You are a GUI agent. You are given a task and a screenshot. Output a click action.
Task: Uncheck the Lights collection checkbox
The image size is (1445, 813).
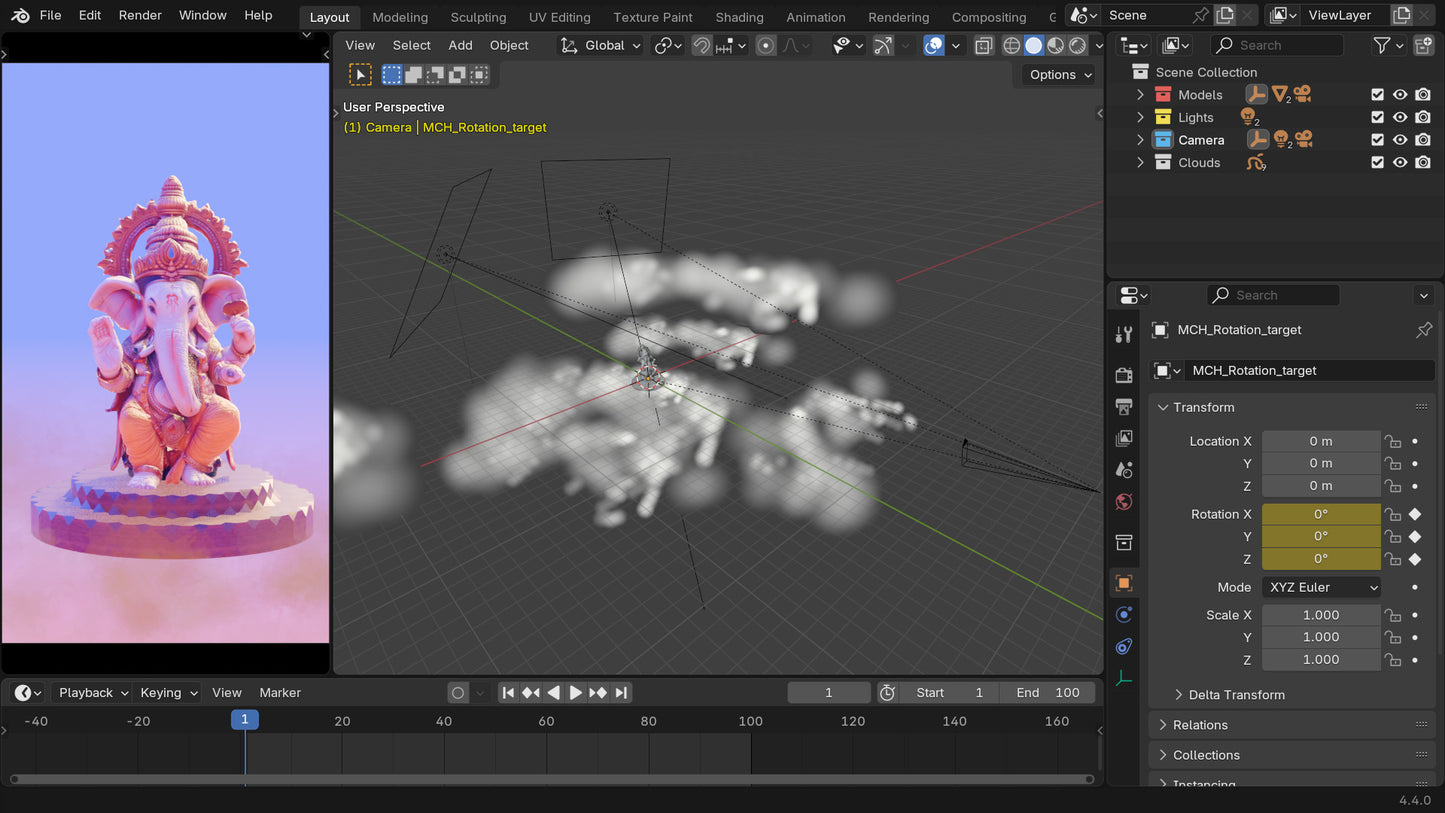(x=1378, y=117)
